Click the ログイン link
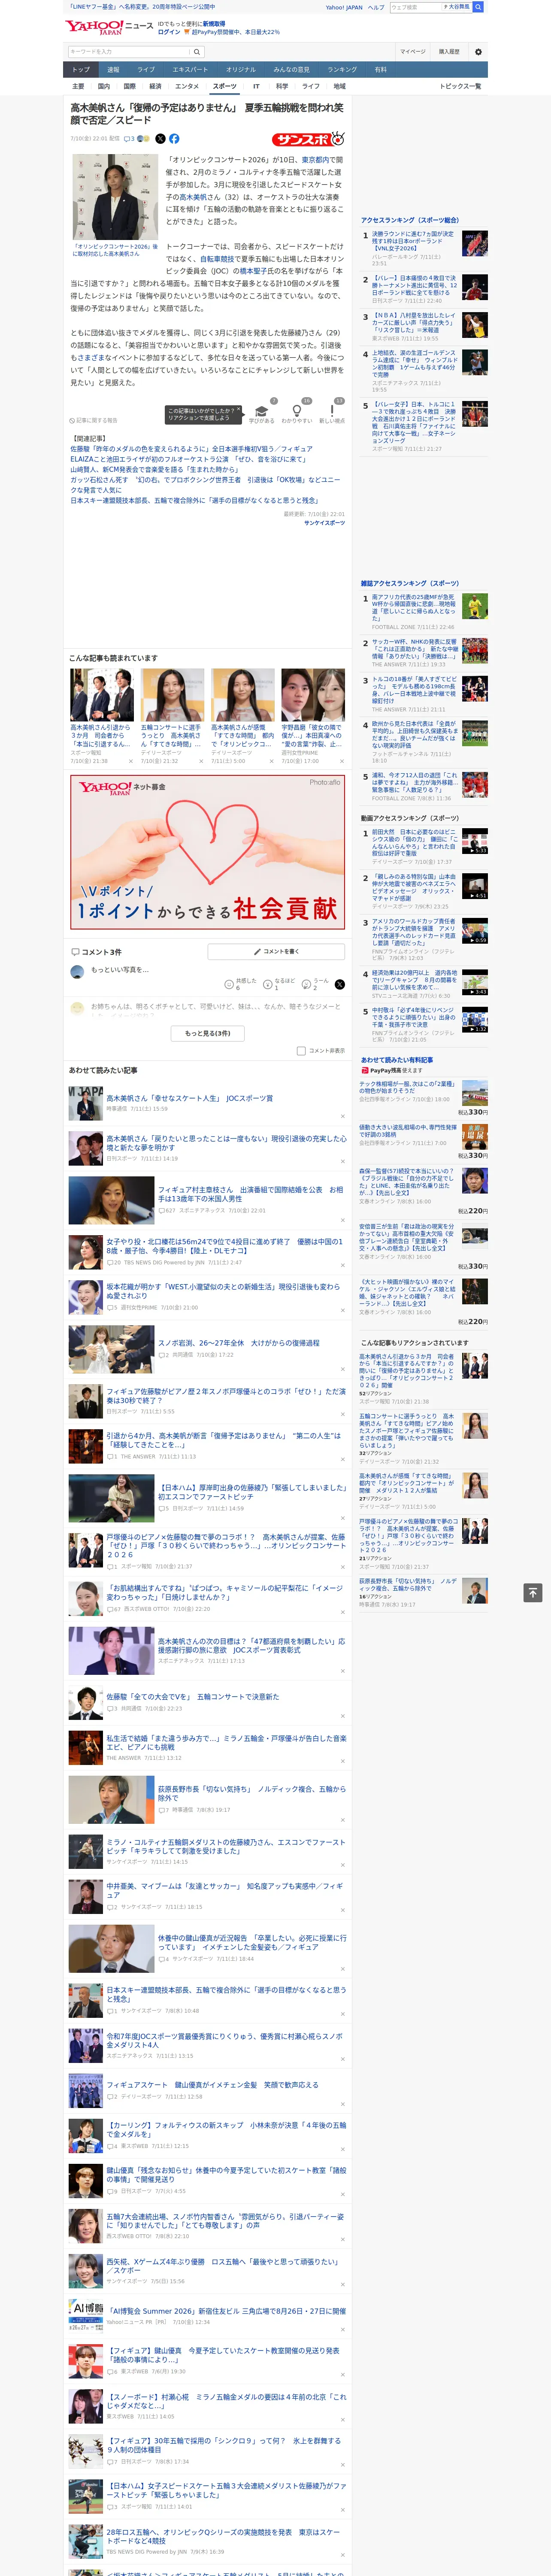Screen dimensions: 551x2576 coord(169,32)
